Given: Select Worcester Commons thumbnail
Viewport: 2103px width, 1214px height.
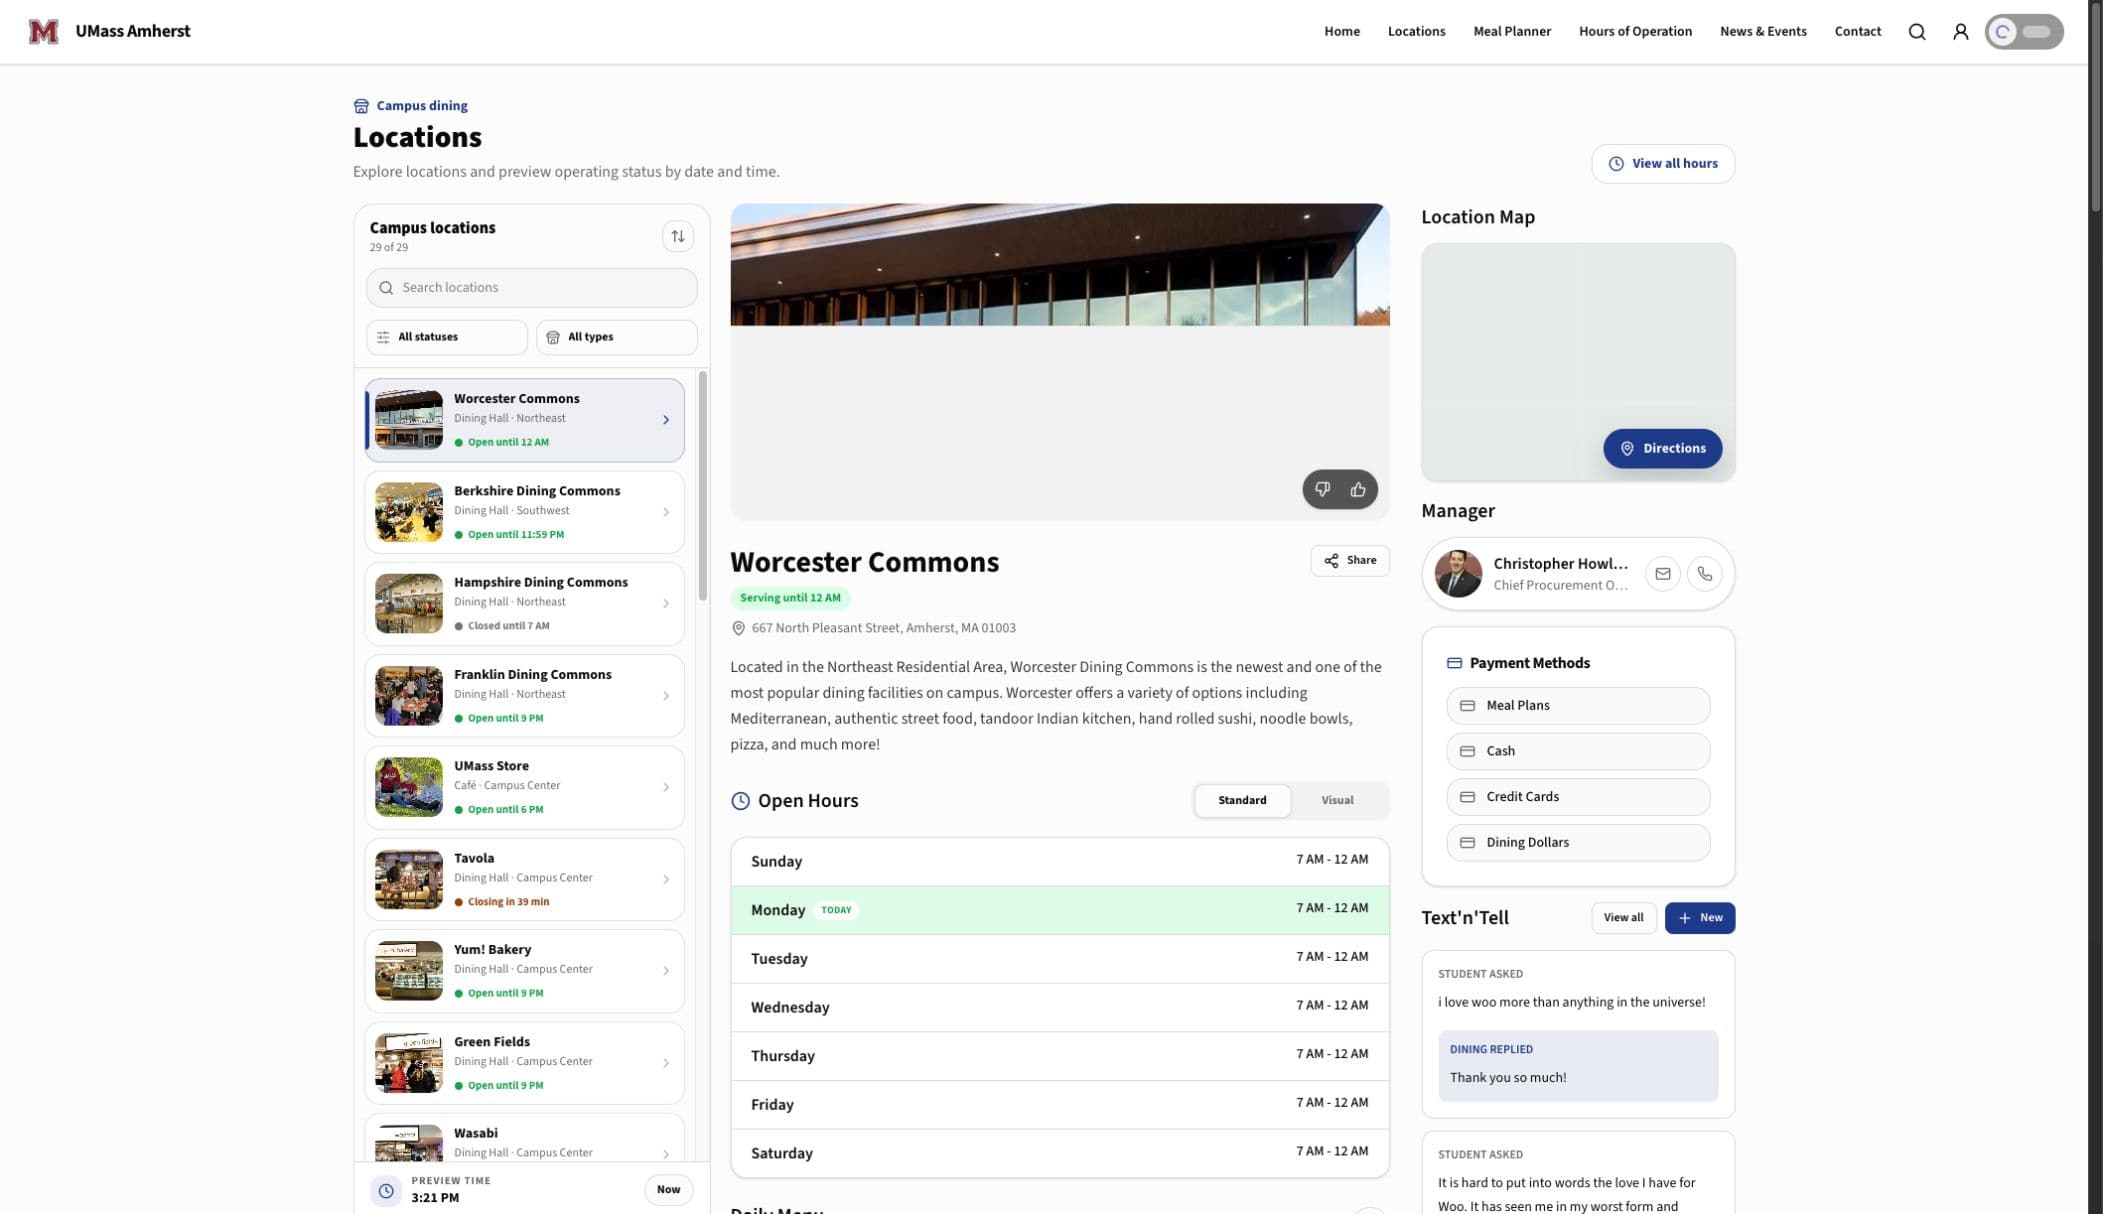Looking at the screenshot, I should pos(408,420).
